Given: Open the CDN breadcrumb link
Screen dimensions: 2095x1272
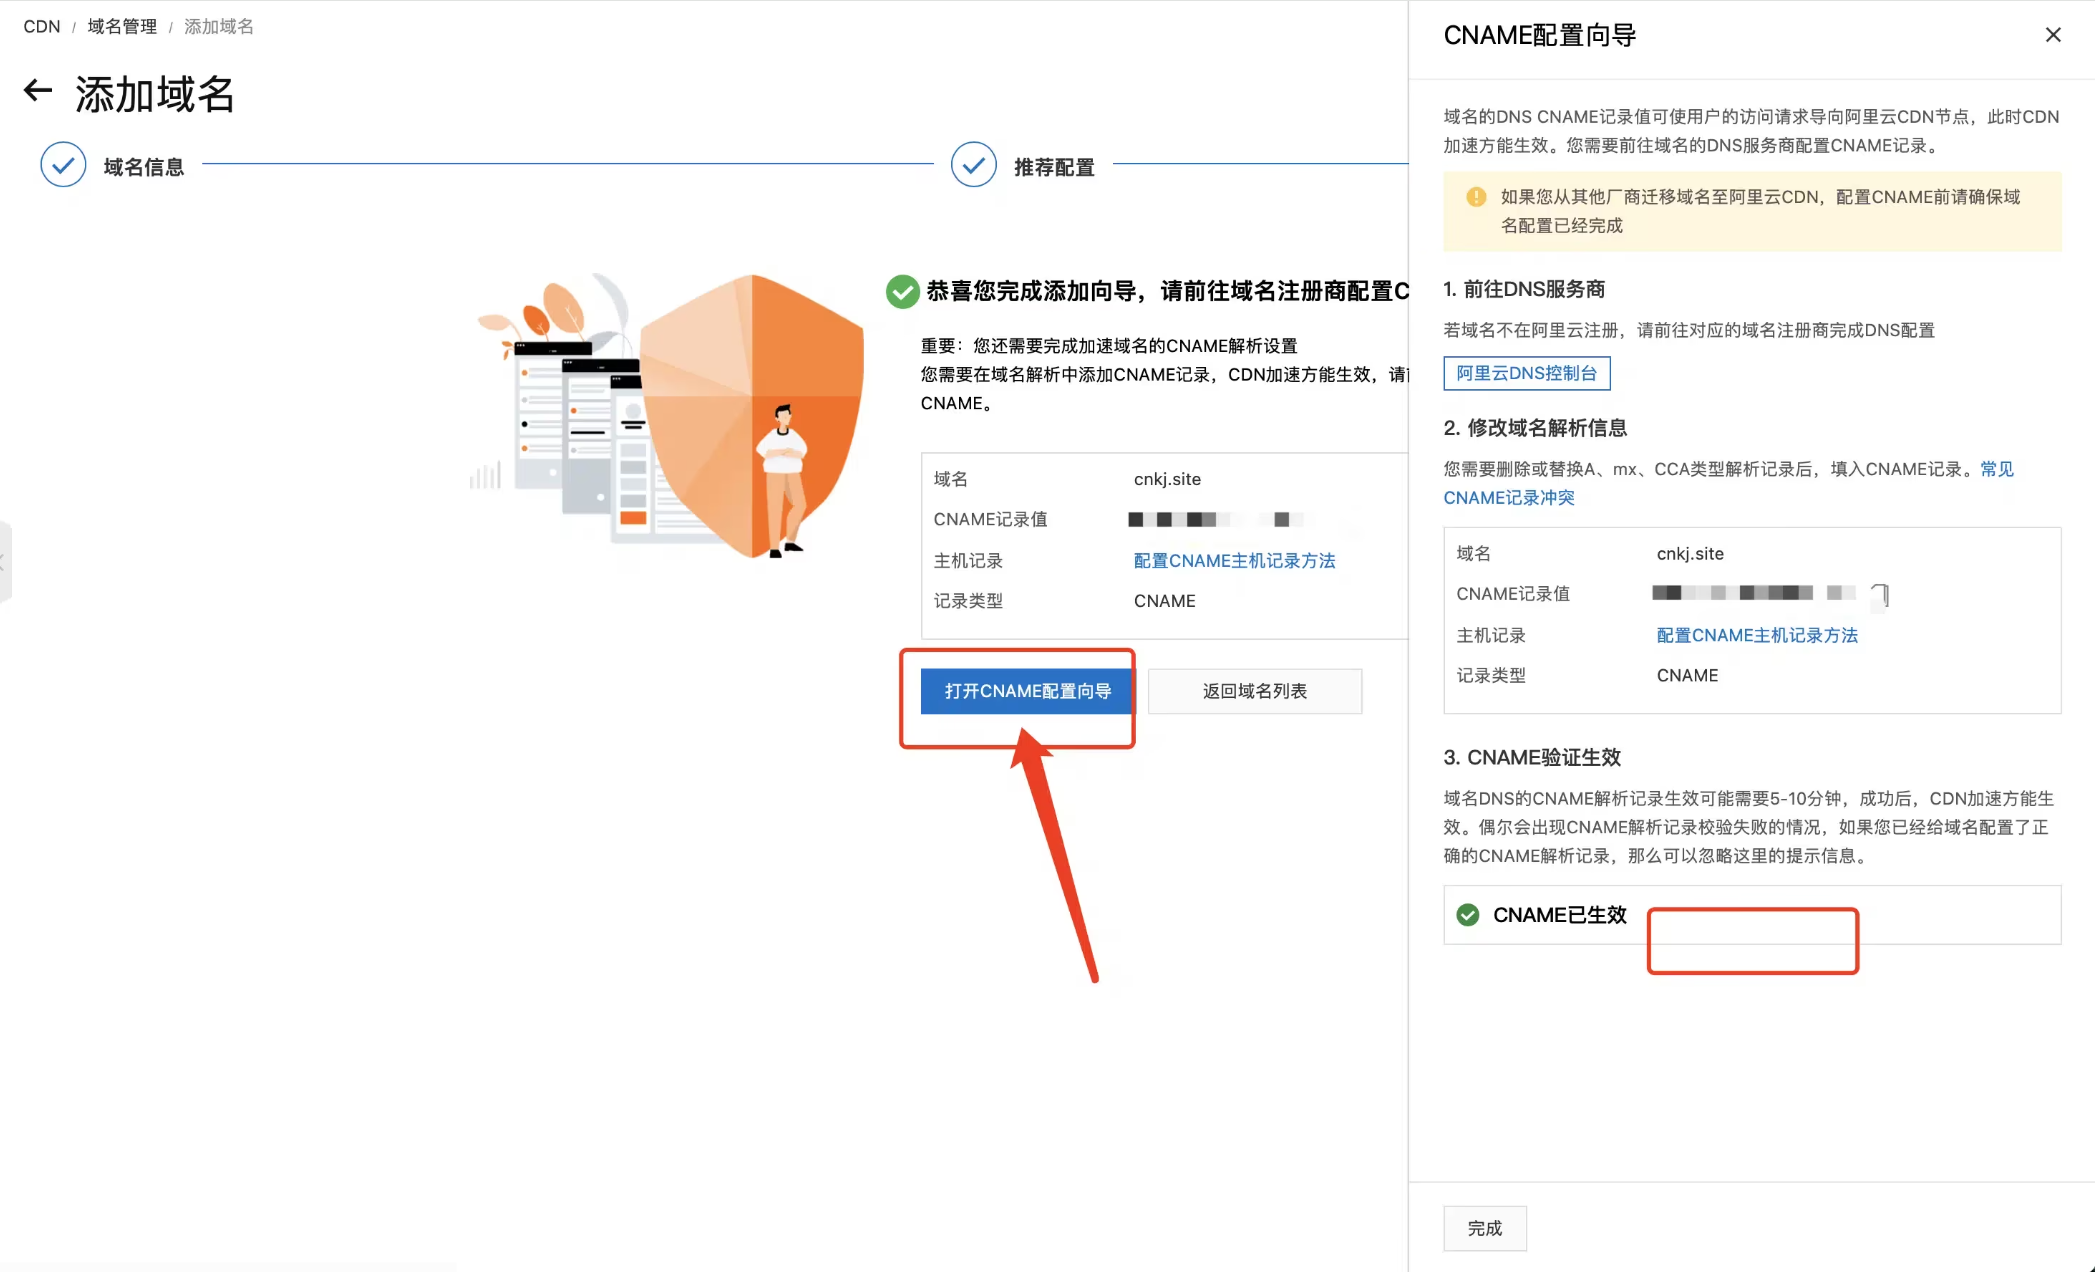Looking at the screenshot, I should (41, 27).
